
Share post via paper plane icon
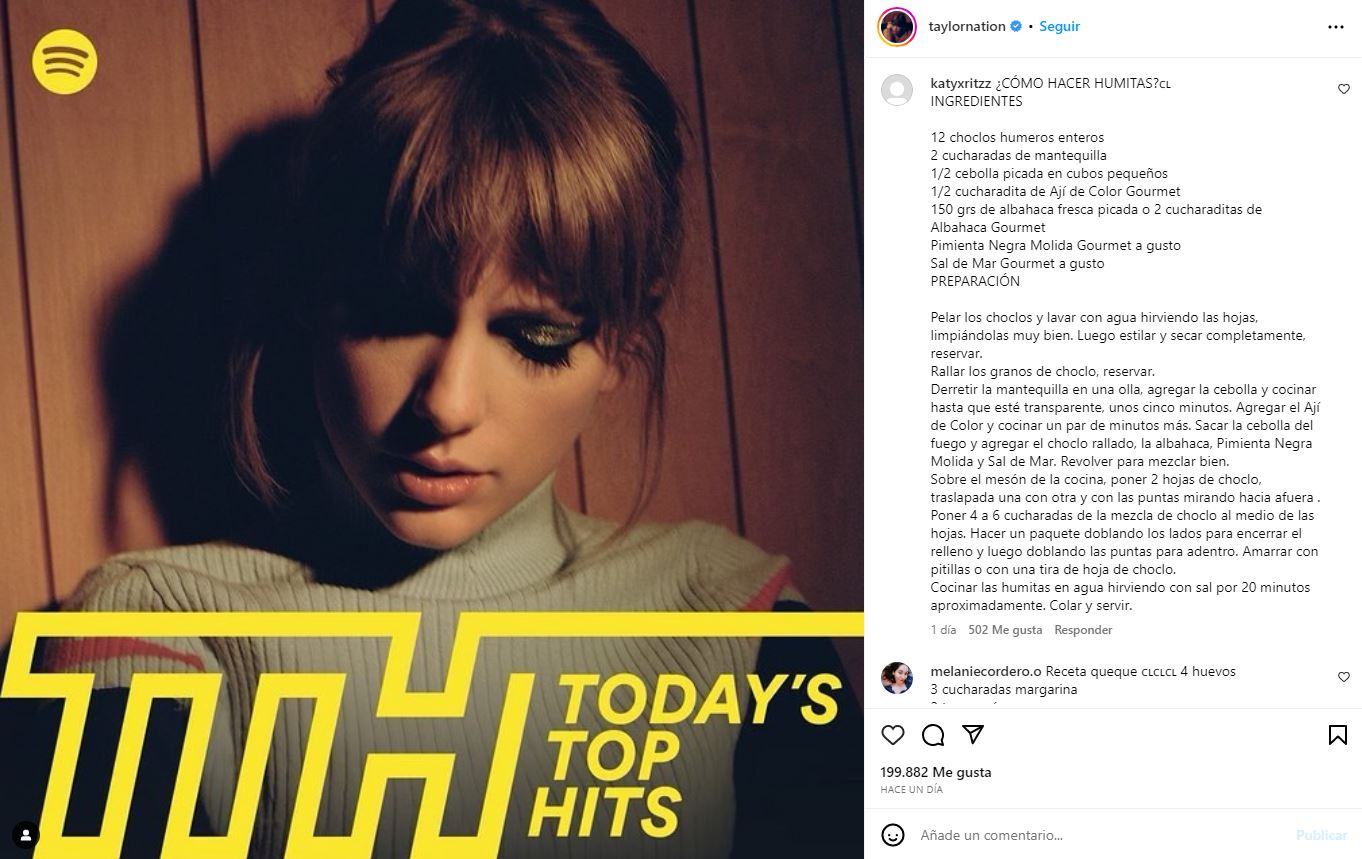973,735
